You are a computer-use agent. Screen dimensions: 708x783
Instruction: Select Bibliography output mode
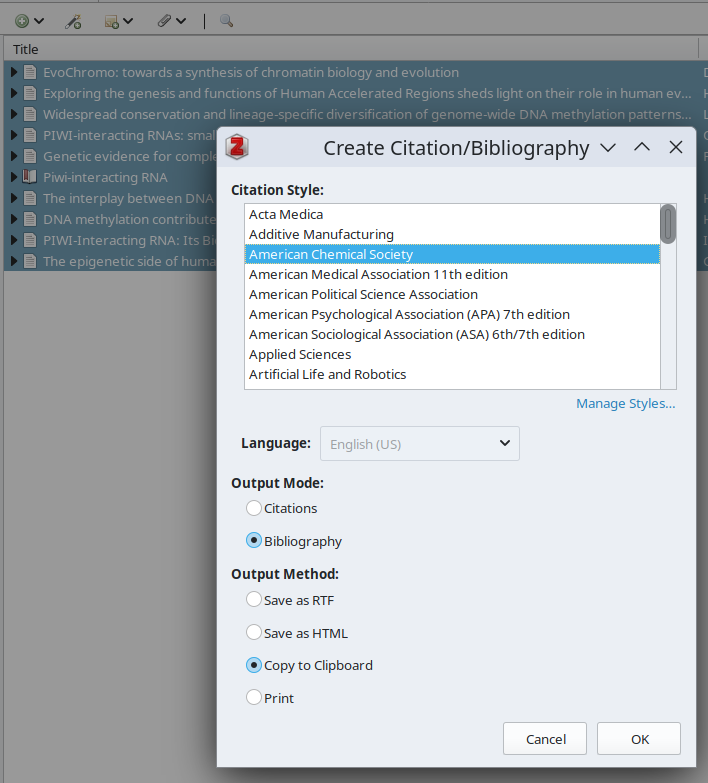254,541
